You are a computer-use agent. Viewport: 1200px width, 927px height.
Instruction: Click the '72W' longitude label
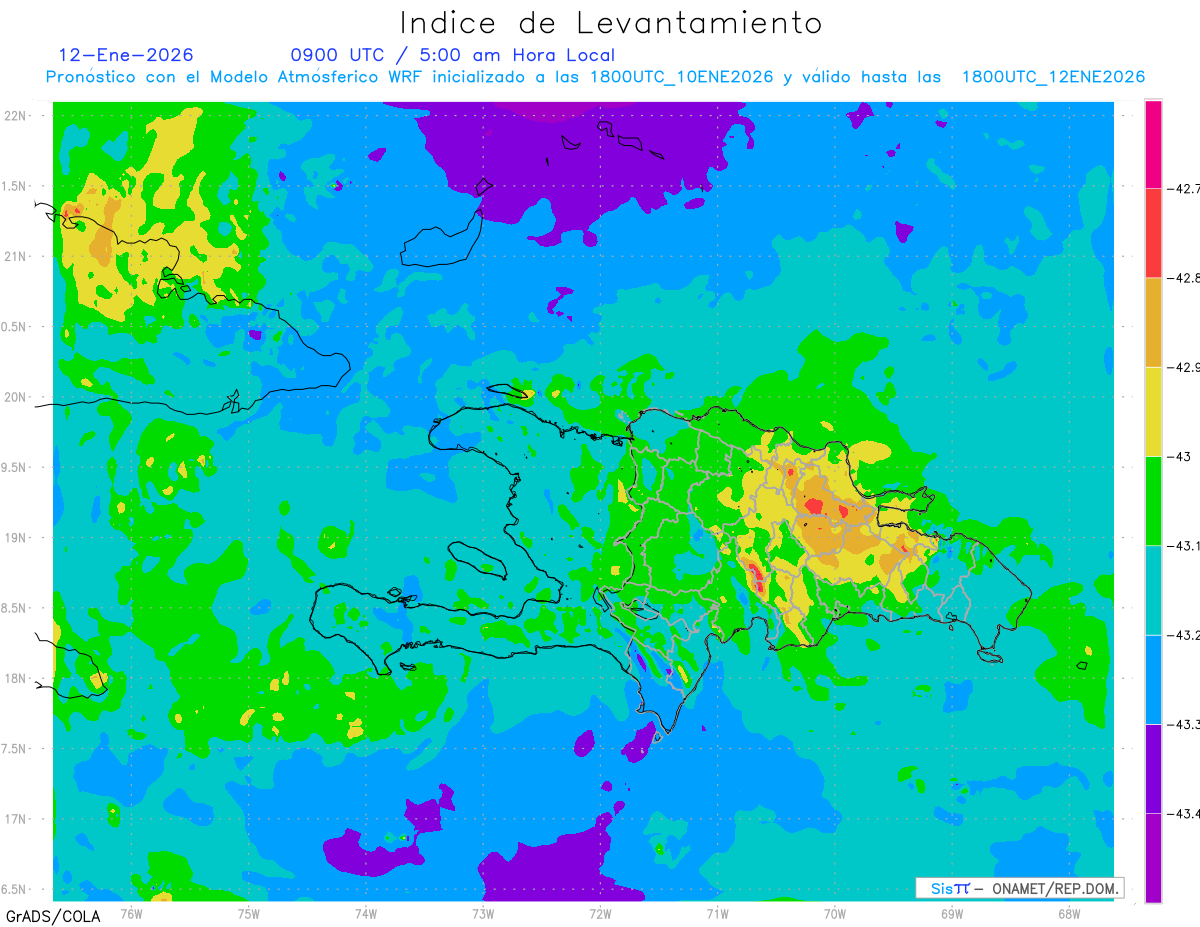tap(600, 912)
